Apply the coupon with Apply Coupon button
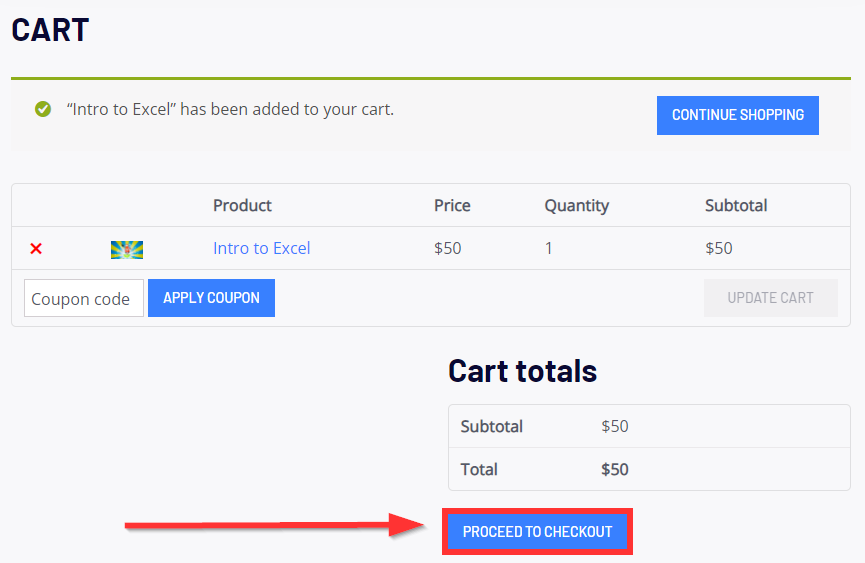This screenshot has width=865, height=563. (x=211, y=298)
